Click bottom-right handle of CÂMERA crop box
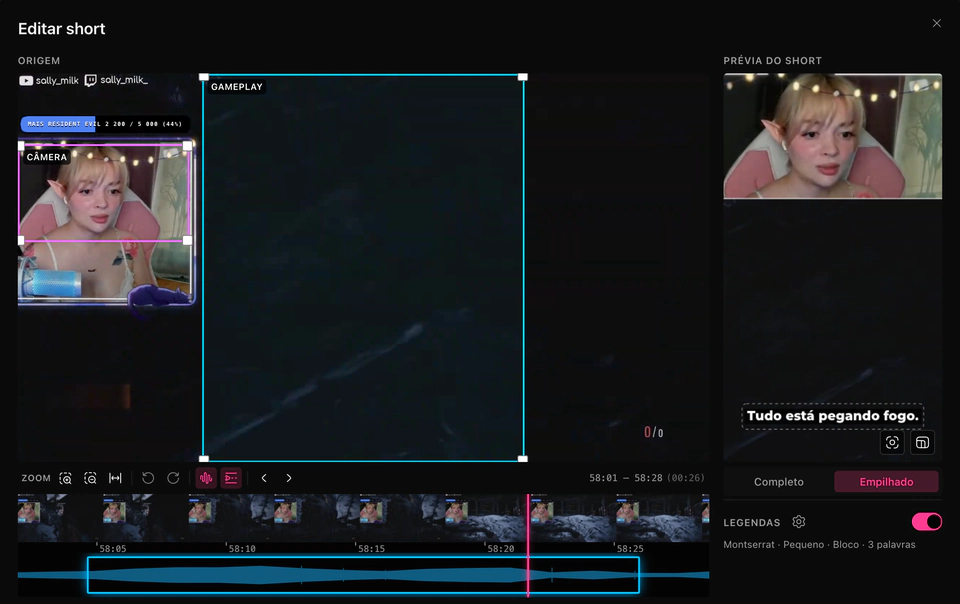This screenshot has height=604, width=960. (187, 240)
